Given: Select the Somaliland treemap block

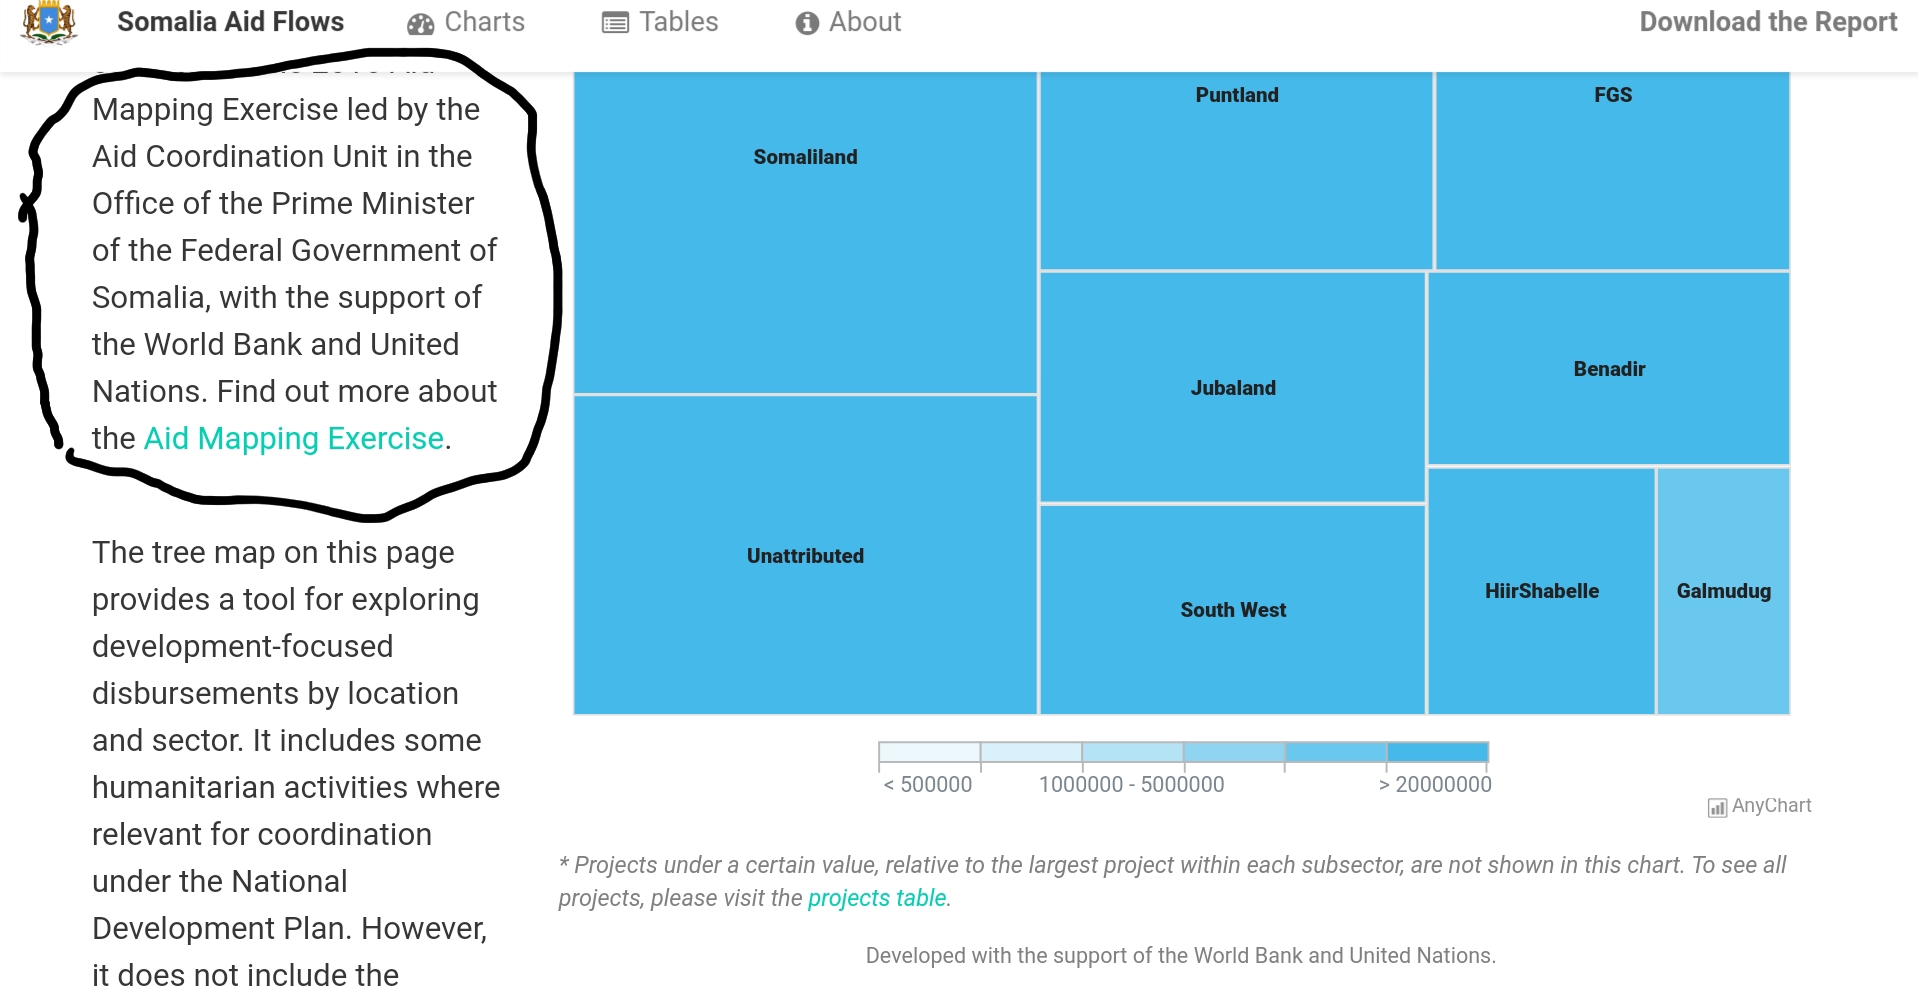Looking at the screenshot, I should click(805, 233).
